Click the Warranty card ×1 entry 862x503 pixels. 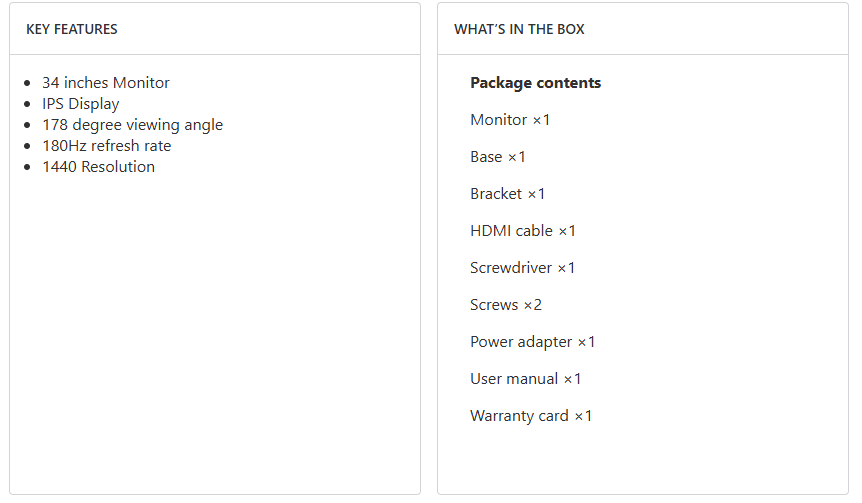tap(531, 416)
